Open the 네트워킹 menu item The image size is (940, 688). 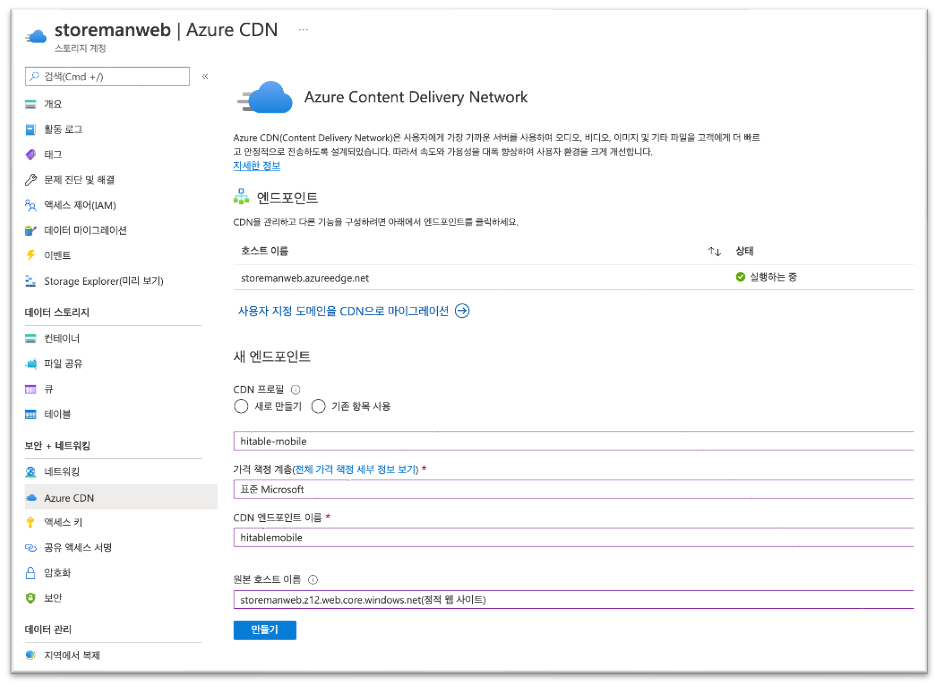tap(62, 472)
